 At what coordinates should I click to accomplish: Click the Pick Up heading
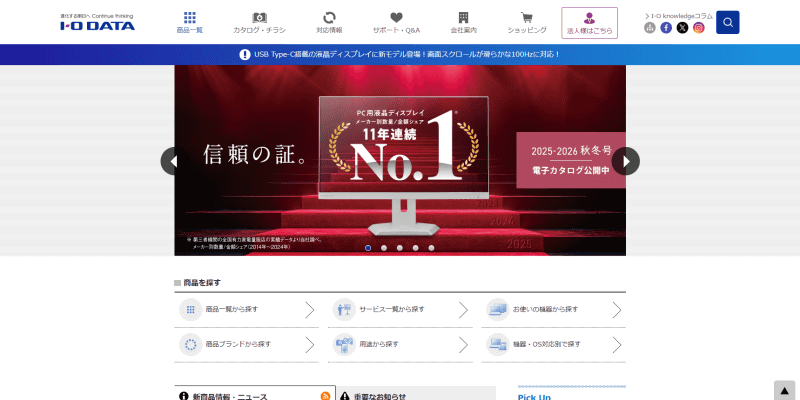(534, 396)
